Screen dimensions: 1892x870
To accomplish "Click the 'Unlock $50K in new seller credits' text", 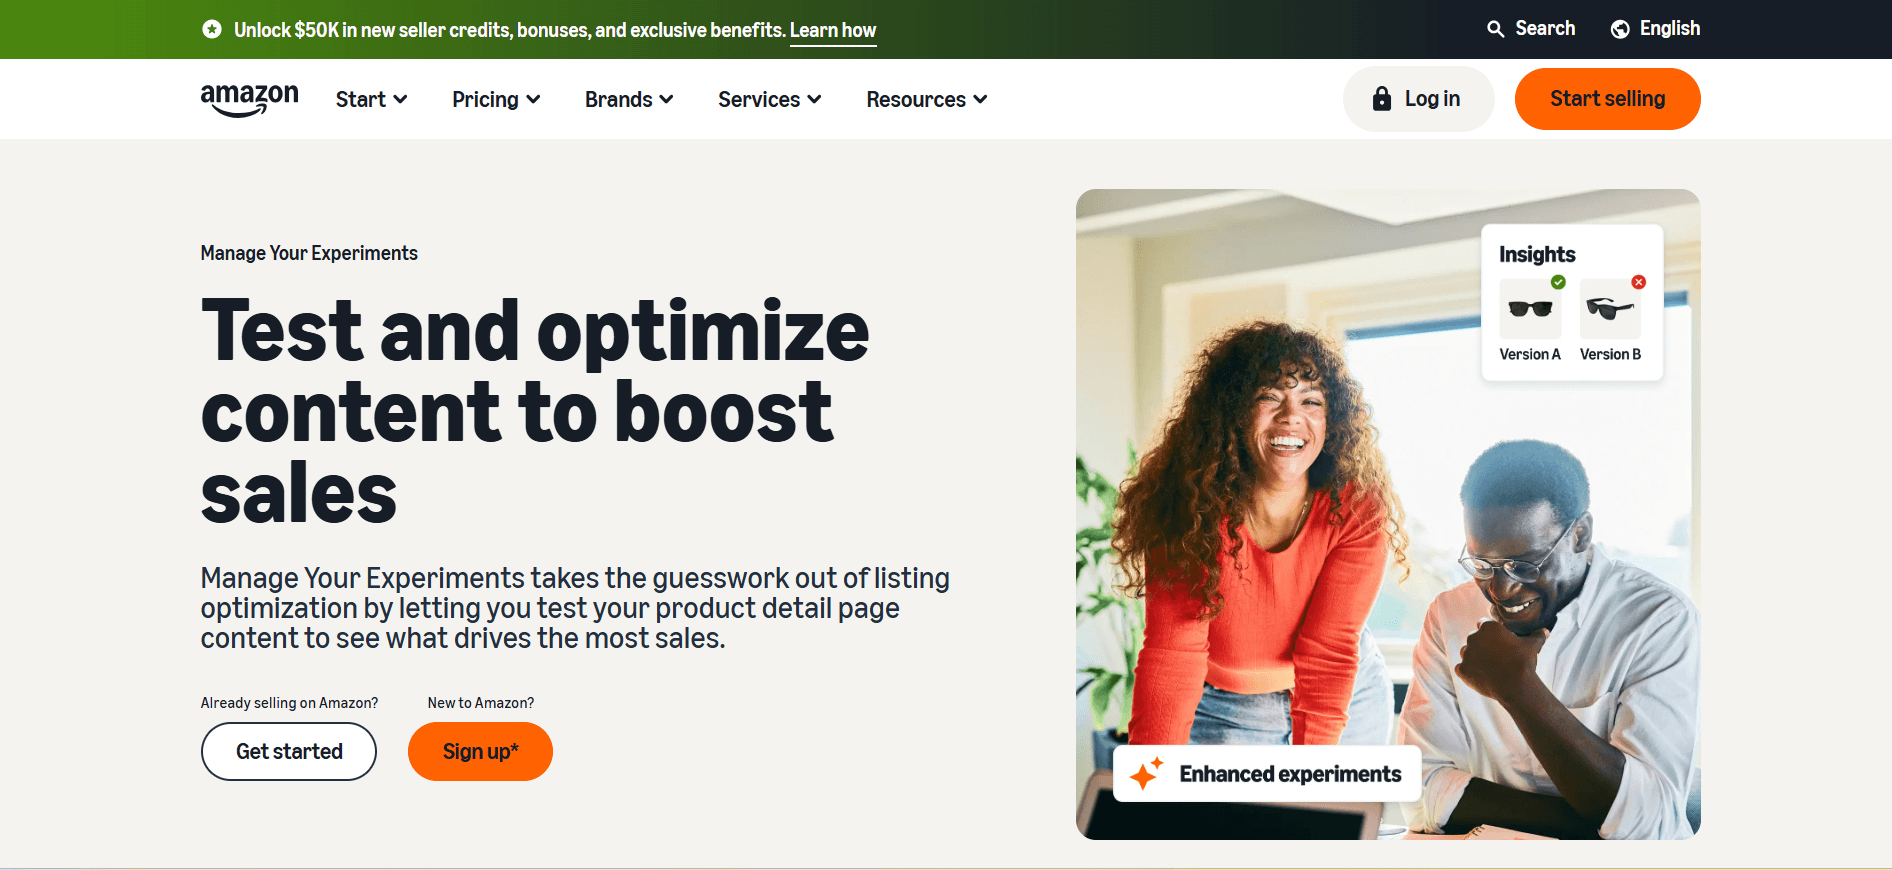I will click(510, 30).
